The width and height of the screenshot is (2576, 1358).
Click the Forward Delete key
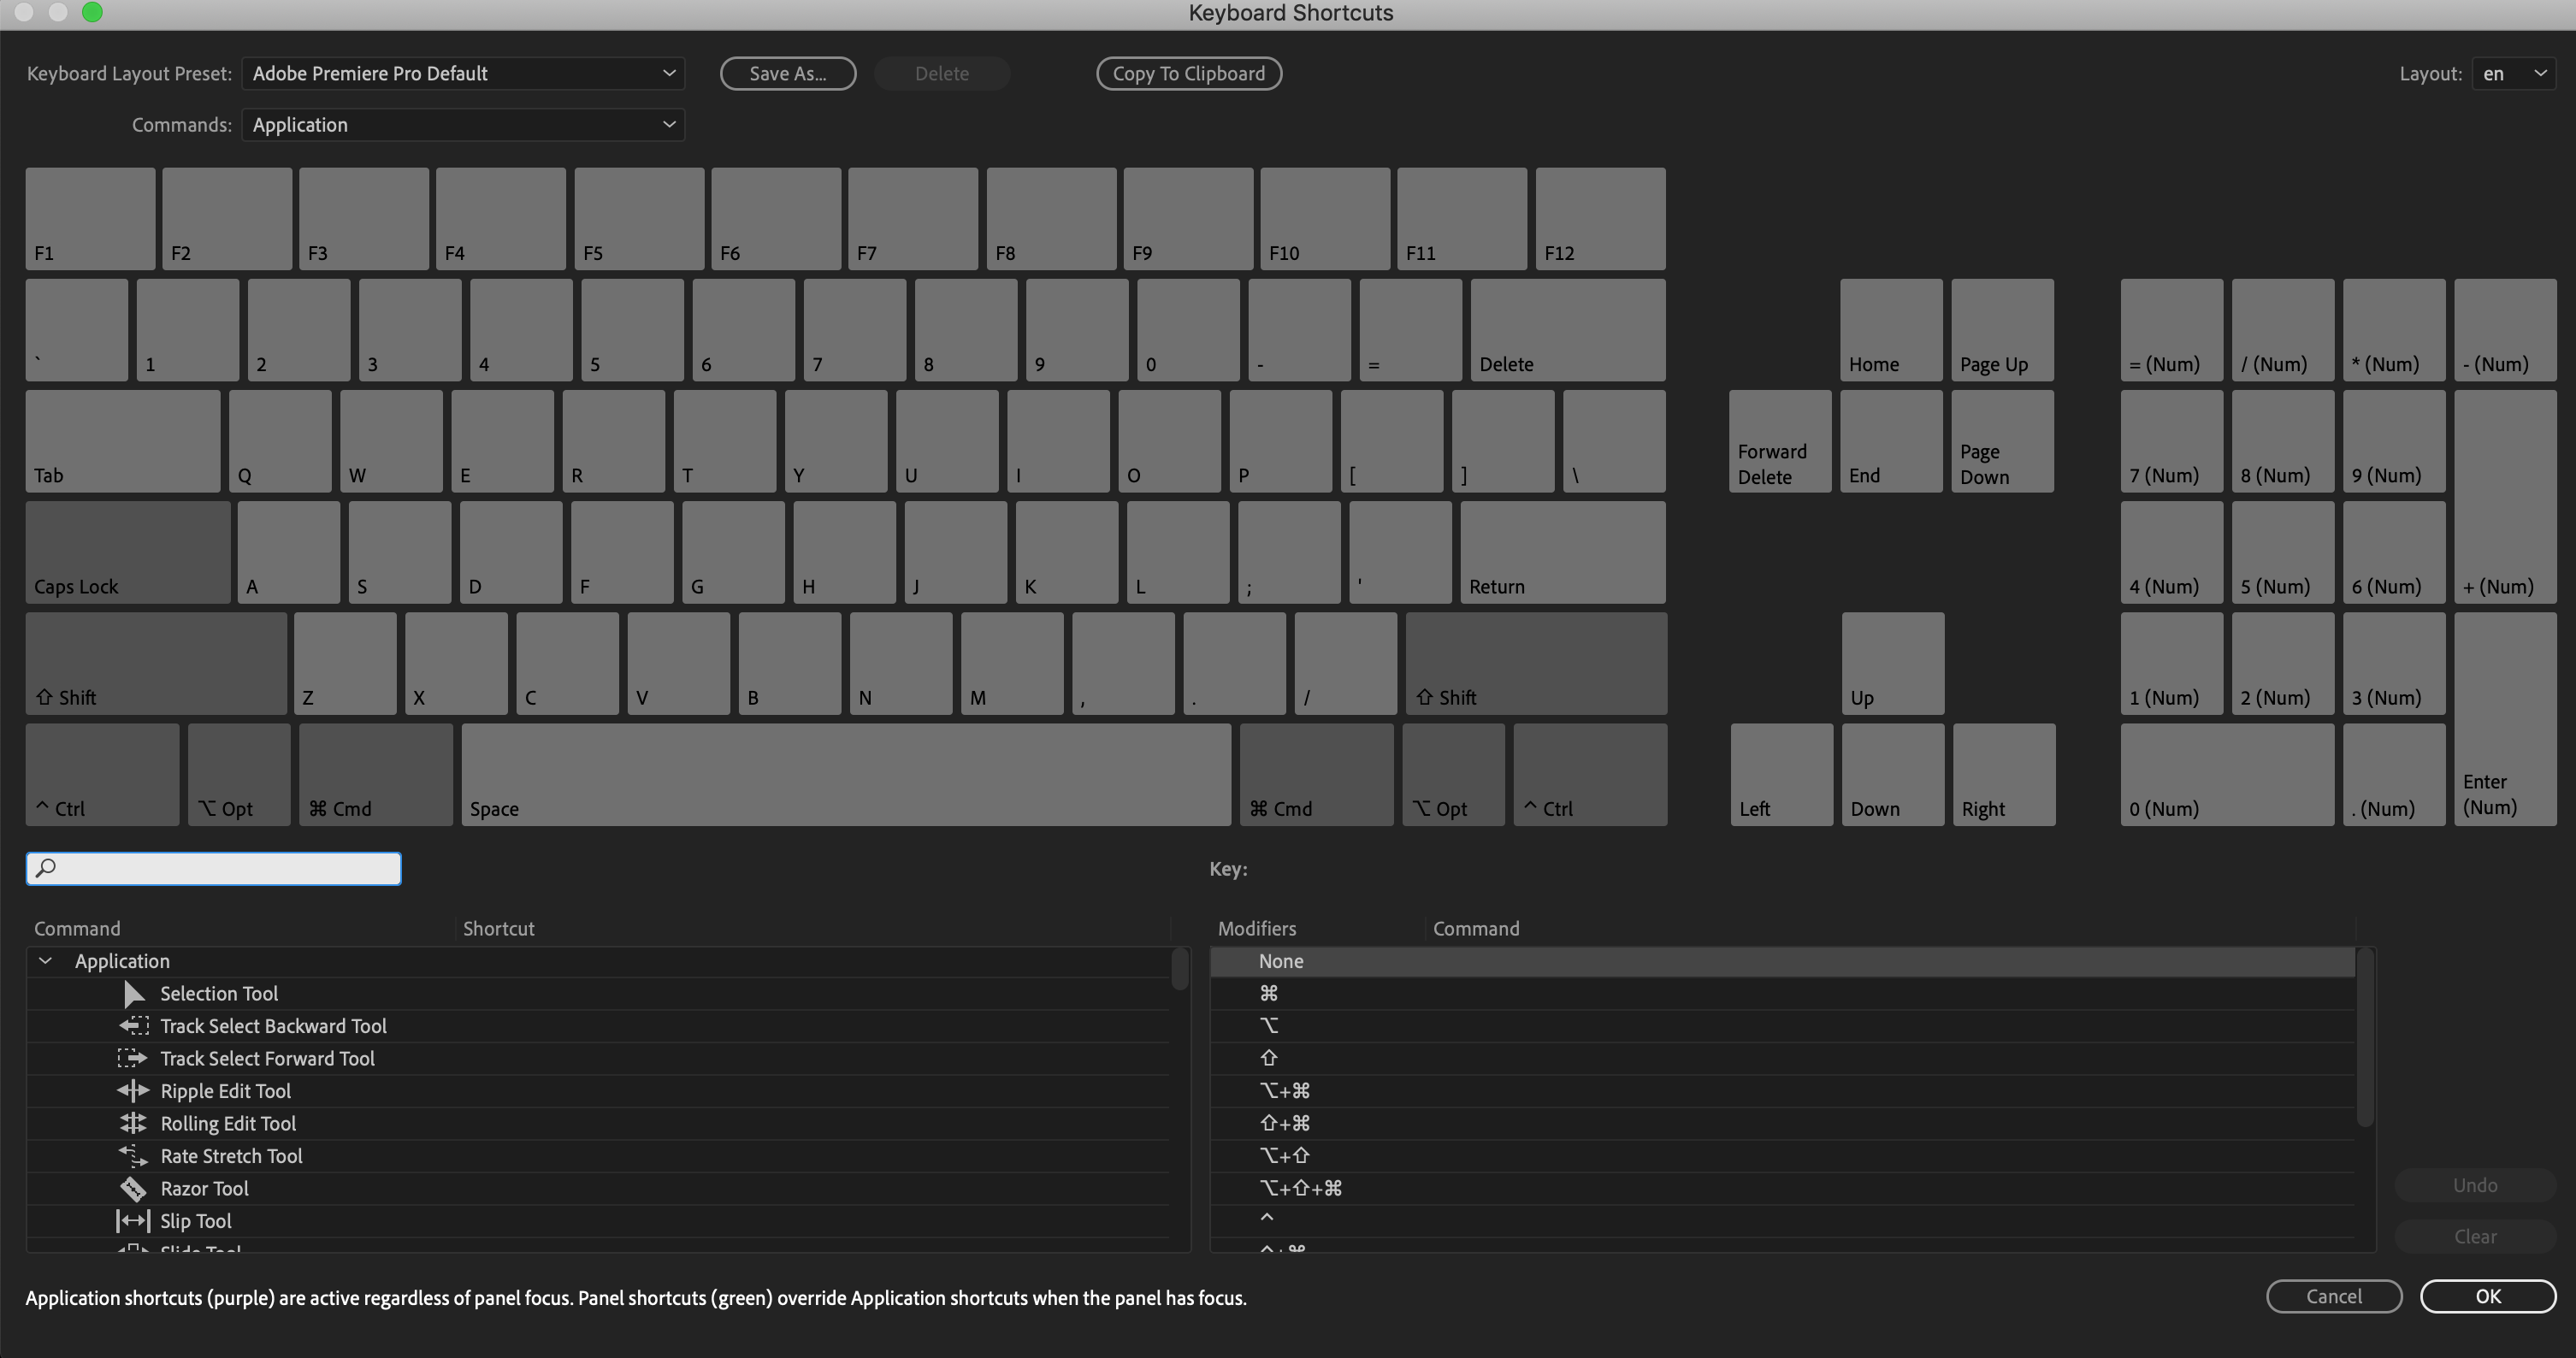point(1780,441)
